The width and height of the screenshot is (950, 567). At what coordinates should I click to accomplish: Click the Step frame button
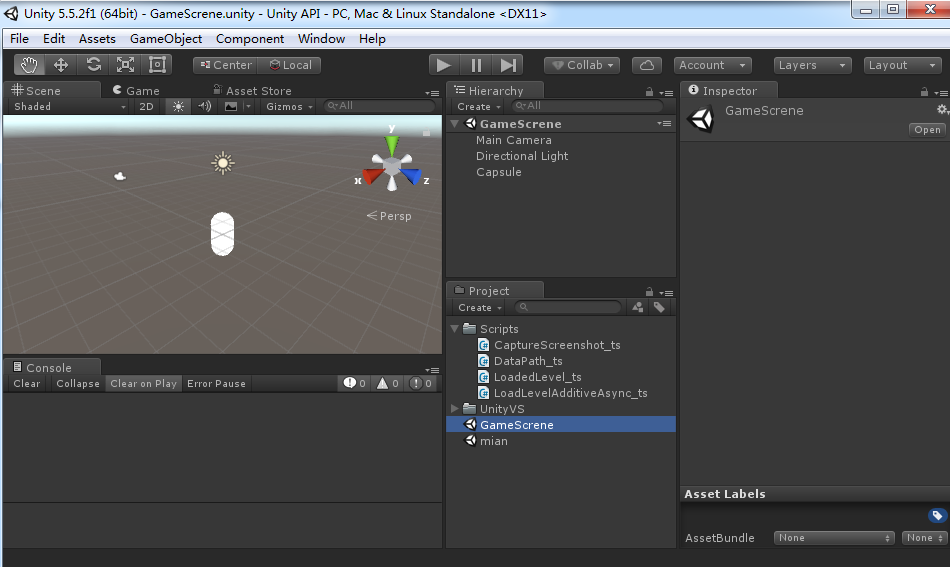508,65
